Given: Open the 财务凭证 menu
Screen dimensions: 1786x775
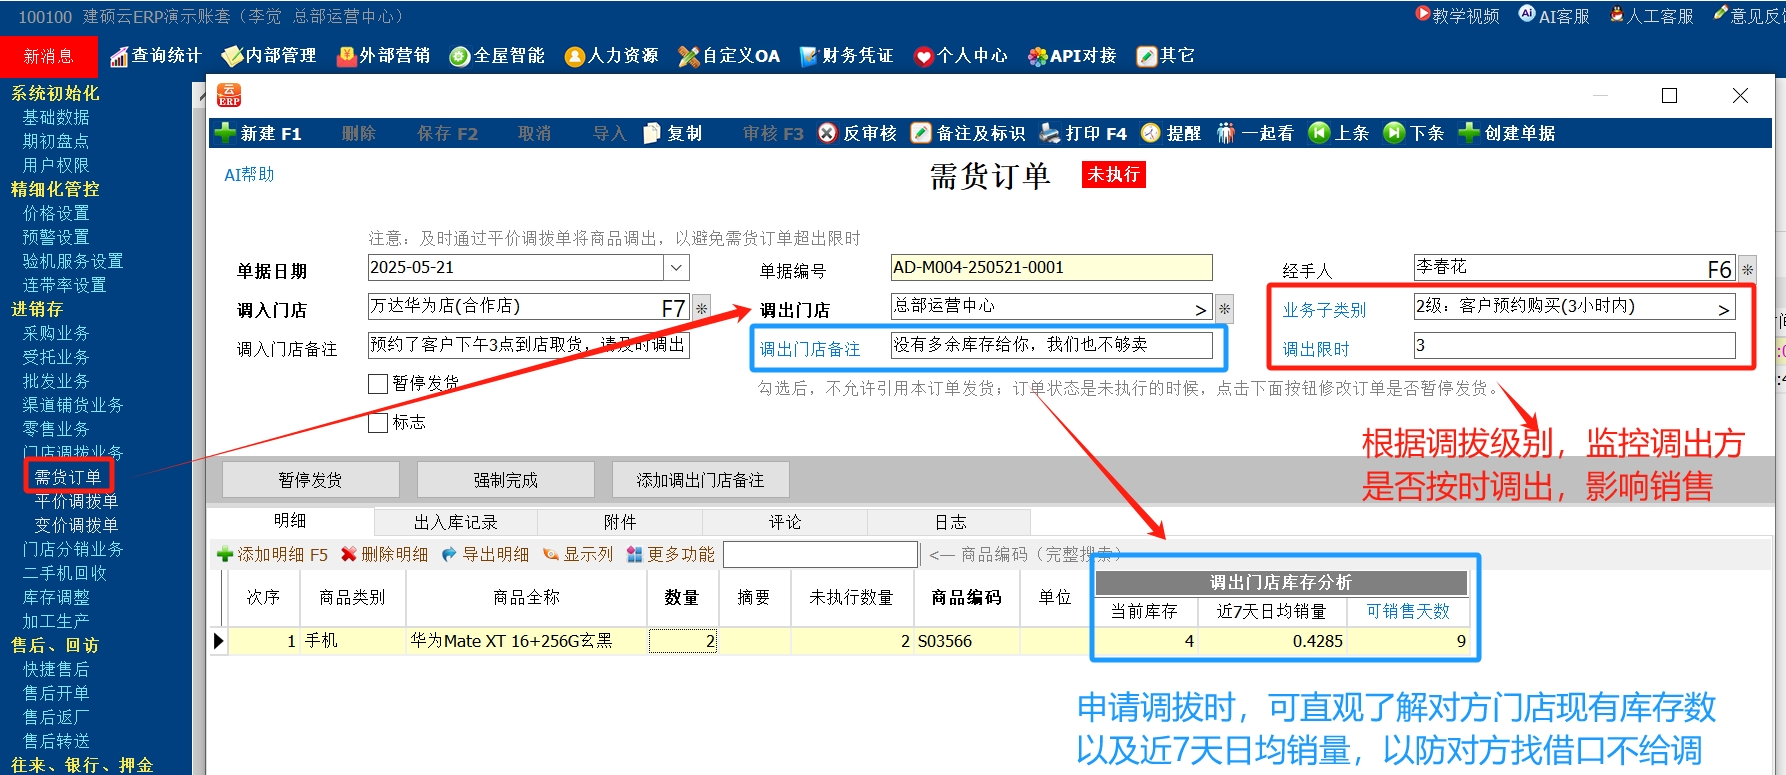Looking at the screenshot, I should 846,56.
